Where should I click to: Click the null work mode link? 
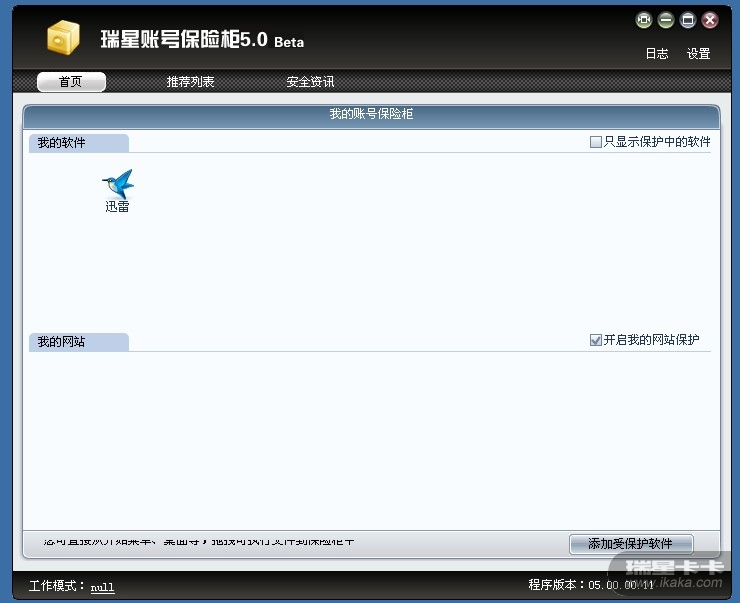click(102, 587)
